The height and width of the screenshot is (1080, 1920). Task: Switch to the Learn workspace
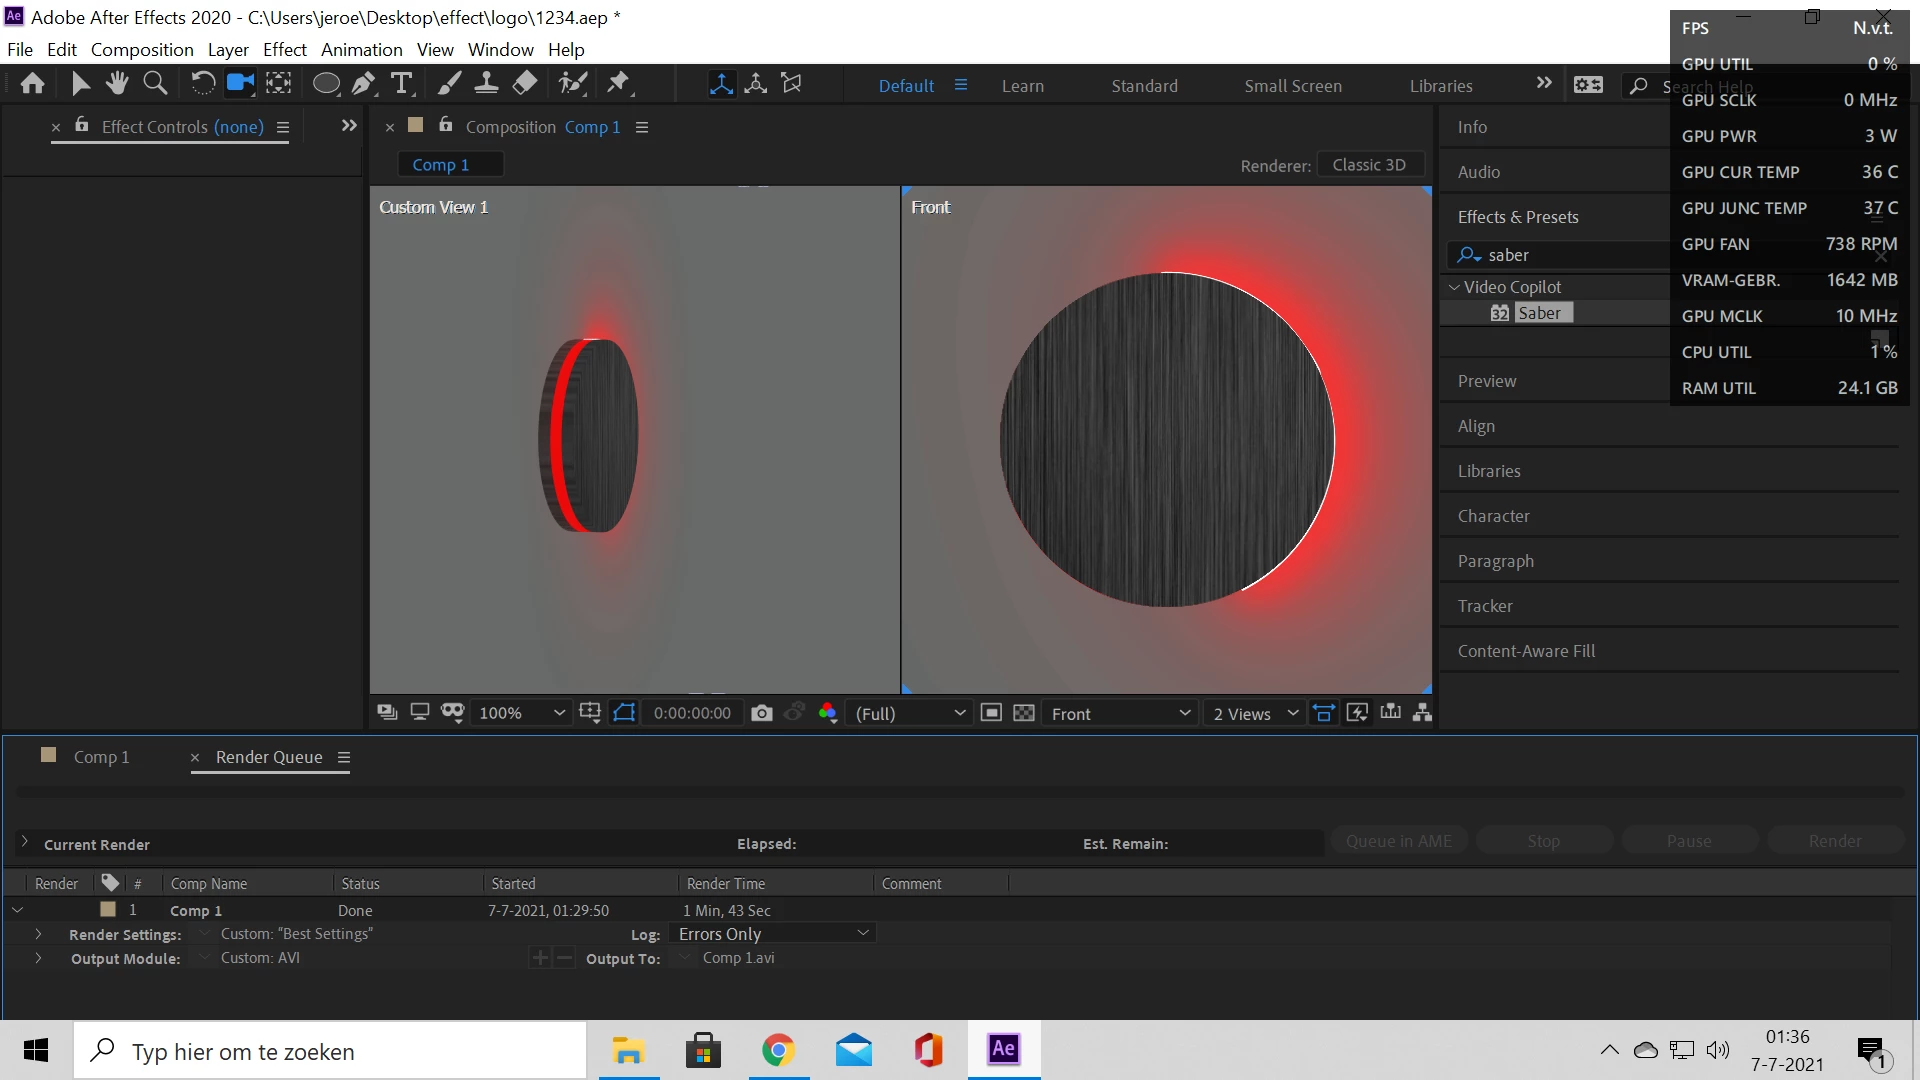click(x=1022, y=86)
